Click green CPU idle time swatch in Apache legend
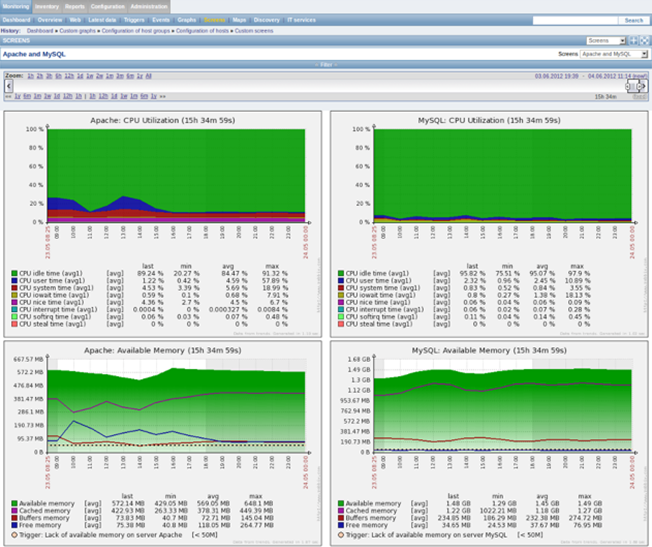Image resolution: width=652 pixels, height=547 pixels. pyautogui.click(x=14, y=273)
